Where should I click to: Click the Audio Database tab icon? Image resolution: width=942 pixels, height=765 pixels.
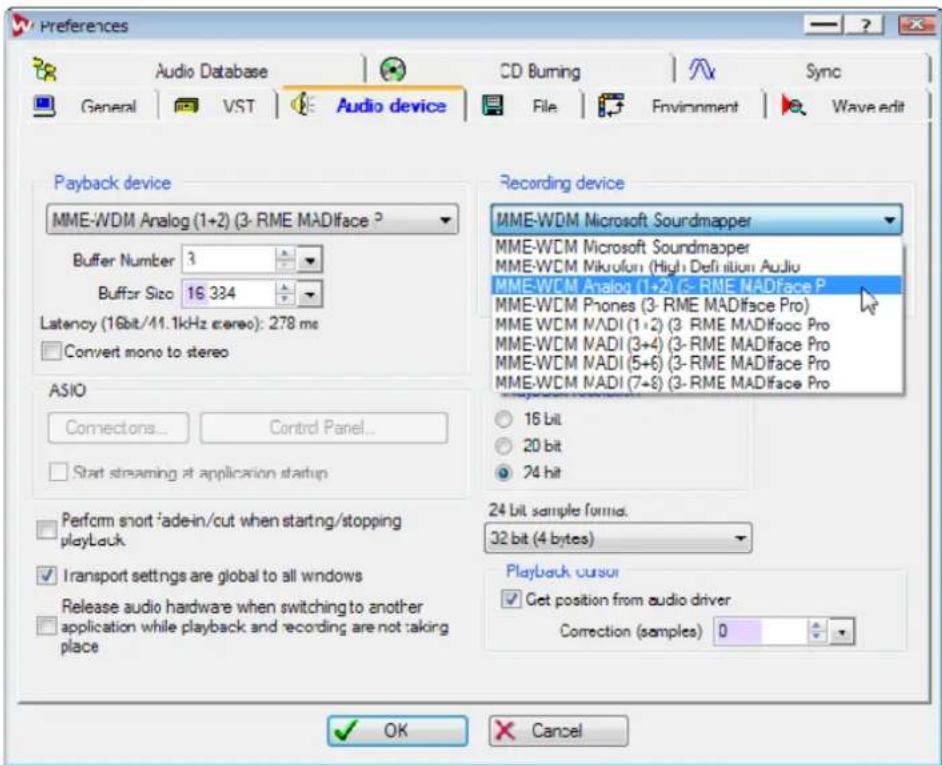click(x=44, y=70)
